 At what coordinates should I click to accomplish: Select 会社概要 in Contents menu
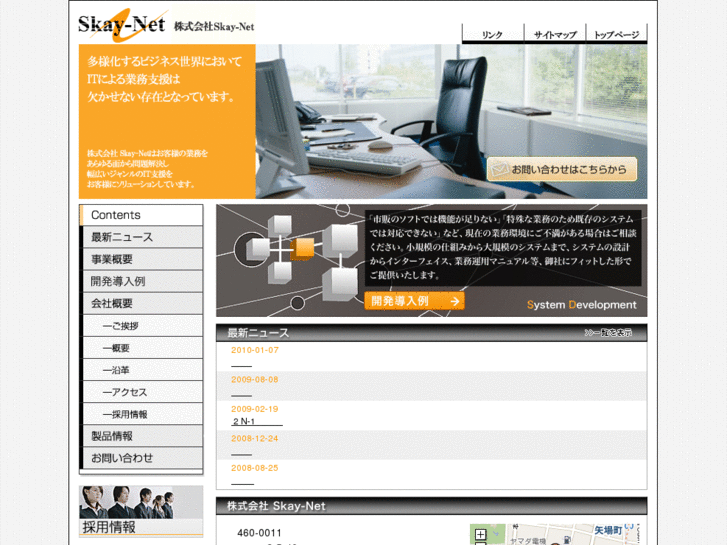(141, 303)
